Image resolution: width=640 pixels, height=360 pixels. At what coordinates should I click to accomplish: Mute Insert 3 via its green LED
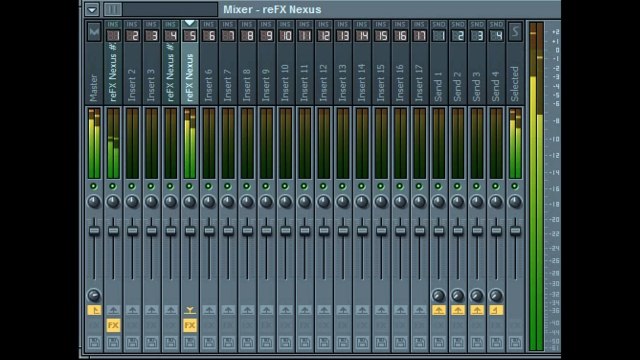tap(151, 186)
